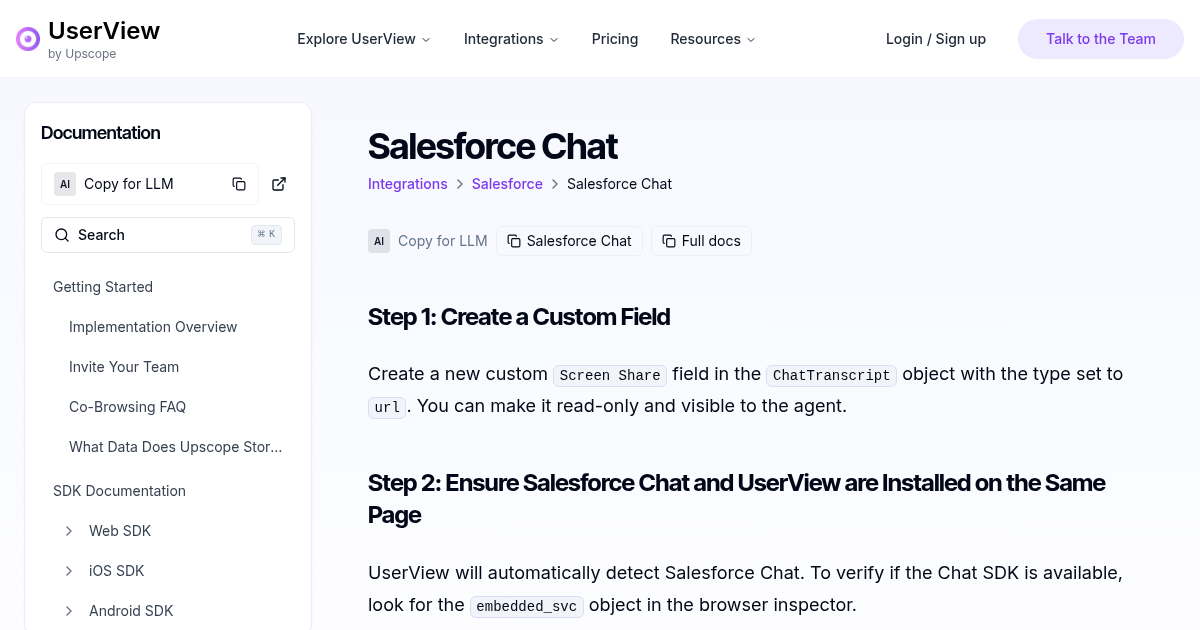Expand the Android SDK tree section

click(69, 611)
